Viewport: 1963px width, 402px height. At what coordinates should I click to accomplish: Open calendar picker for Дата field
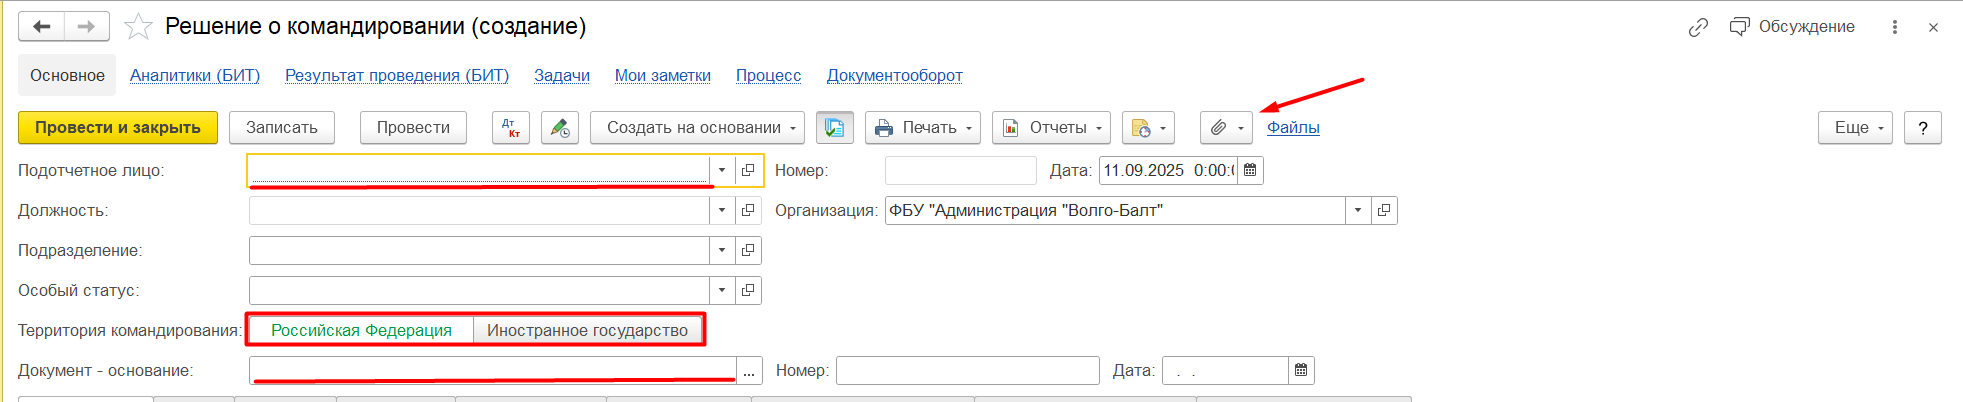point(1250,171)
